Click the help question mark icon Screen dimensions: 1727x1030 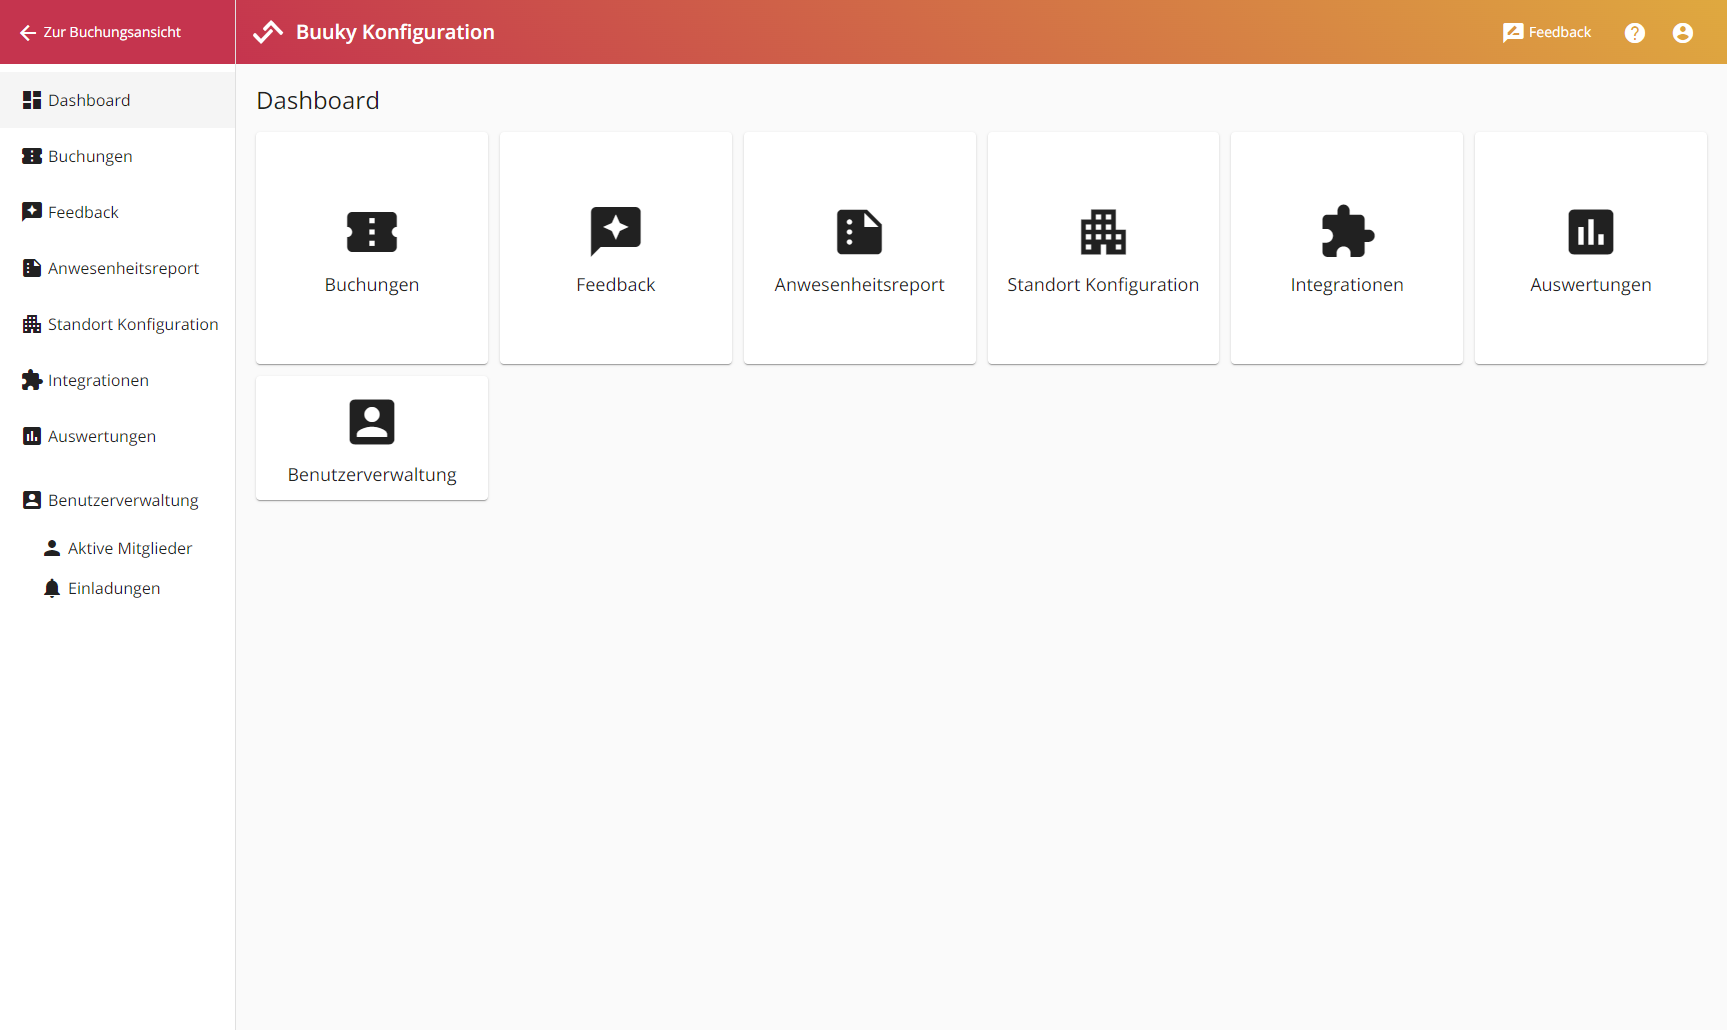(1634, 31)
